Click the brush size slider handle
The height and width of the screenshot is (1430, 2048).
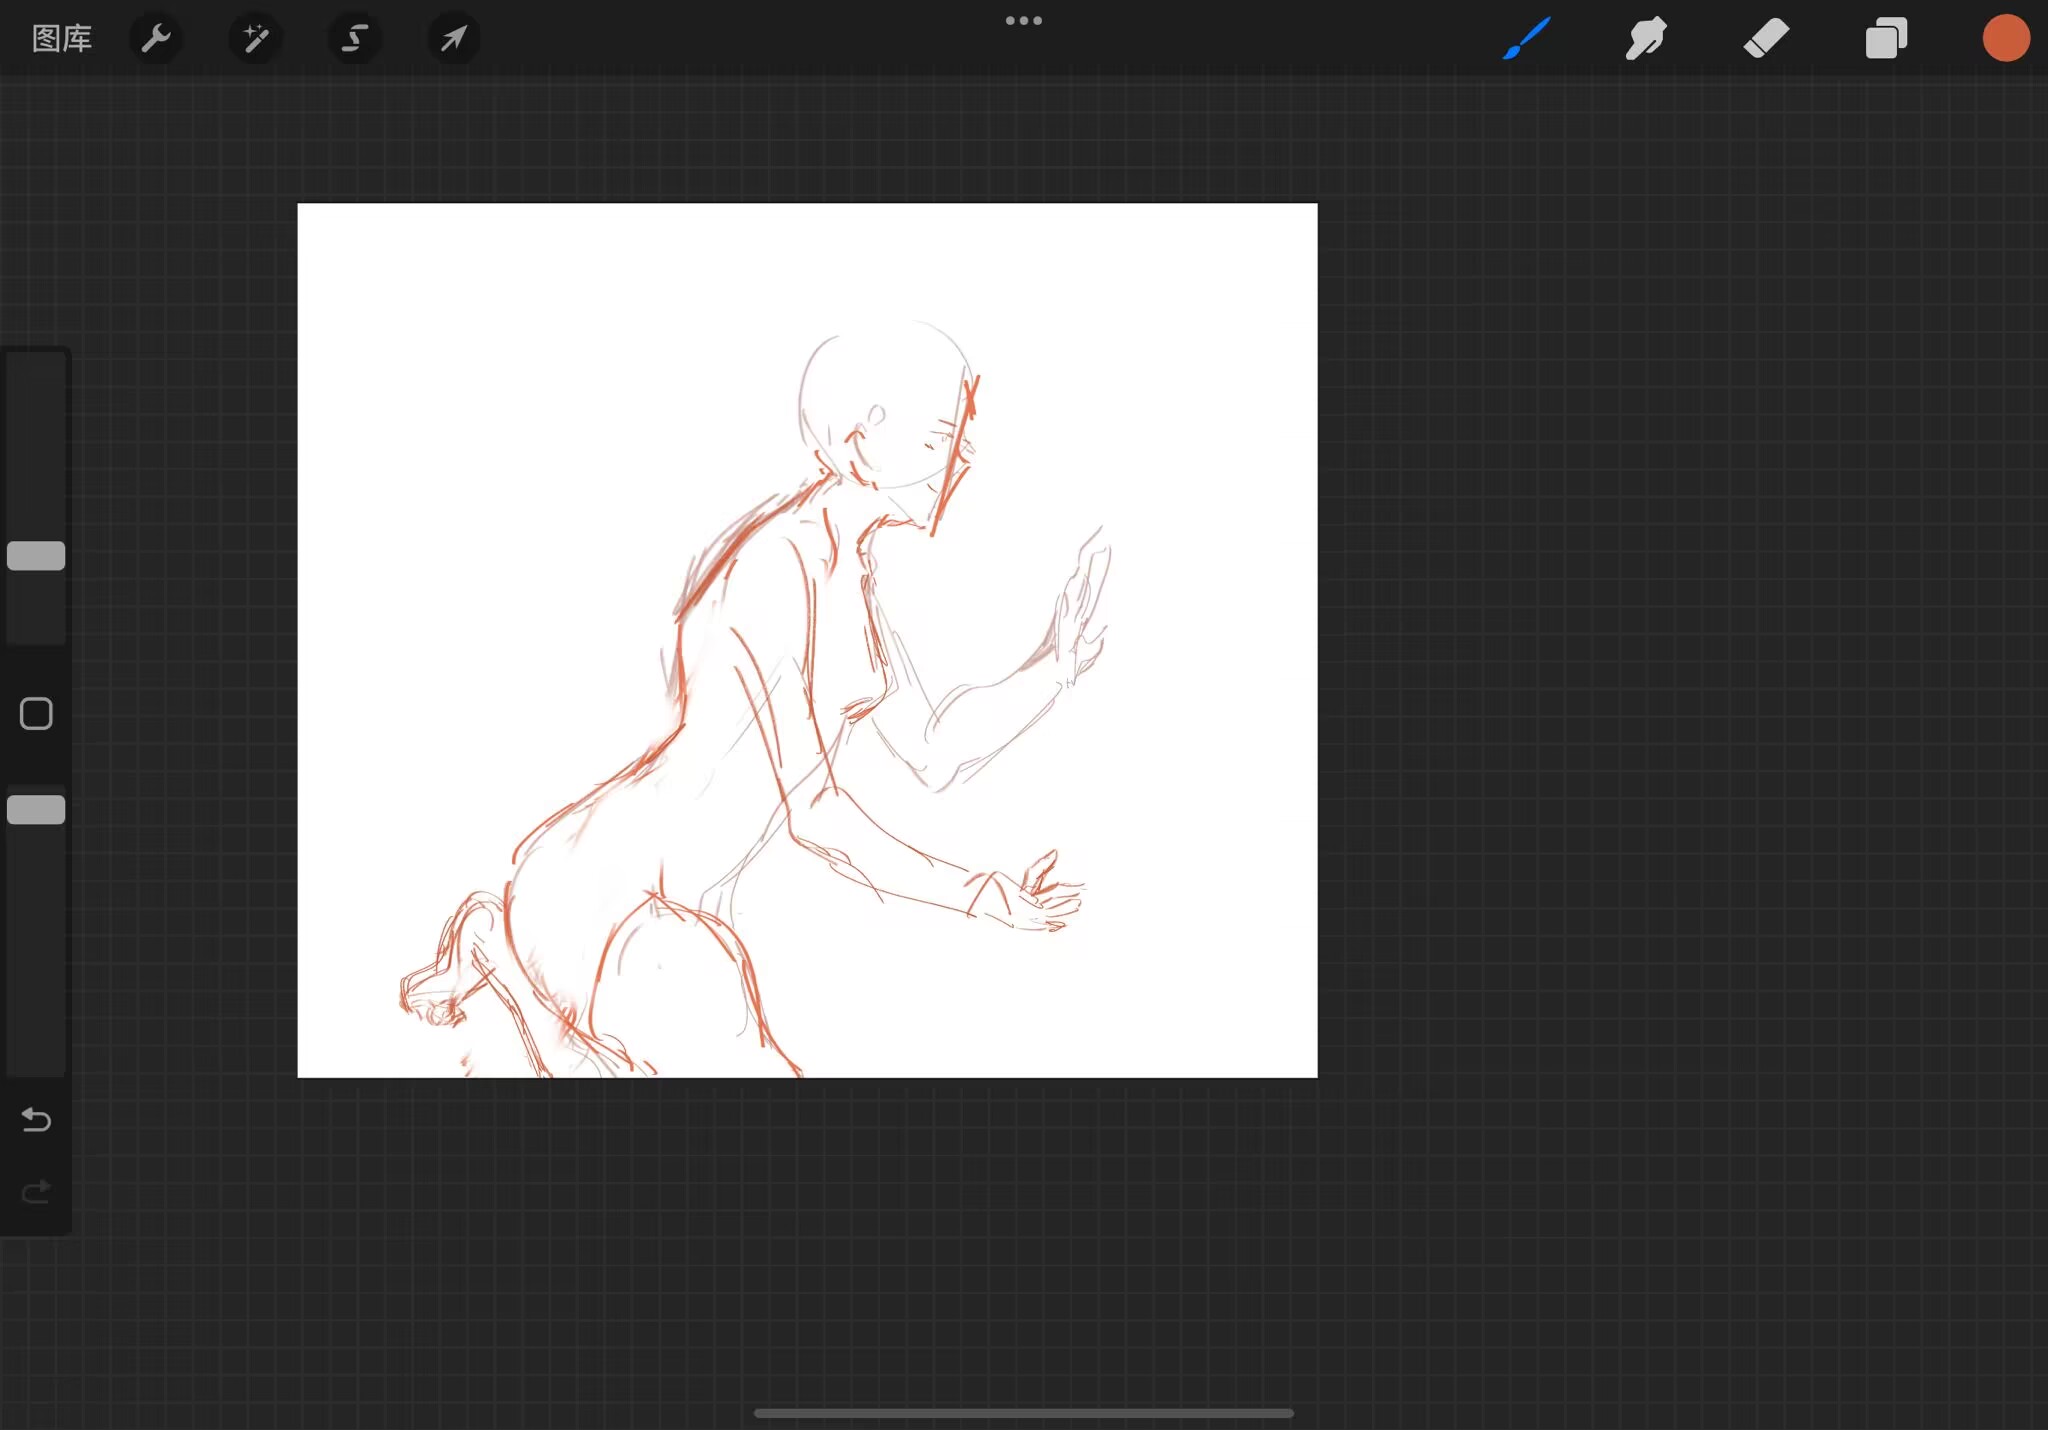(36, 556)
